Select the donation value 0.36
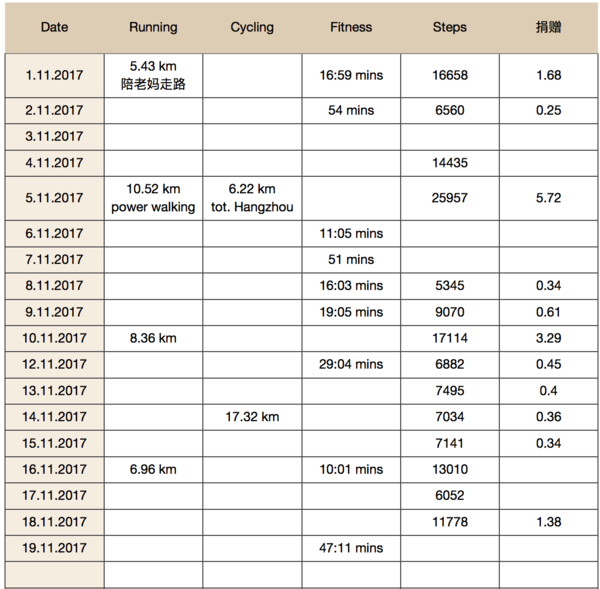This screenshot has width=600, height=589. [548, 417]
